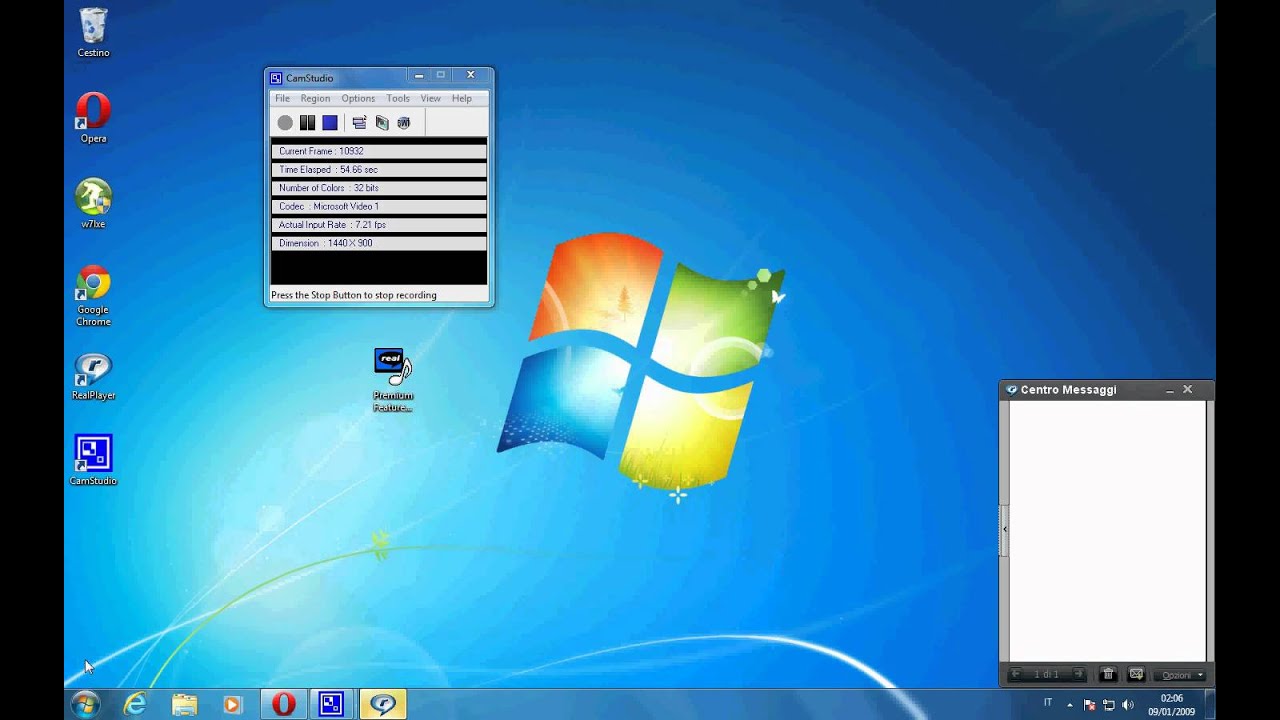The height and width of the screenshot is (720, 1280).
Task: Click the IT language indicator
Action: [x=1048, y=703]
